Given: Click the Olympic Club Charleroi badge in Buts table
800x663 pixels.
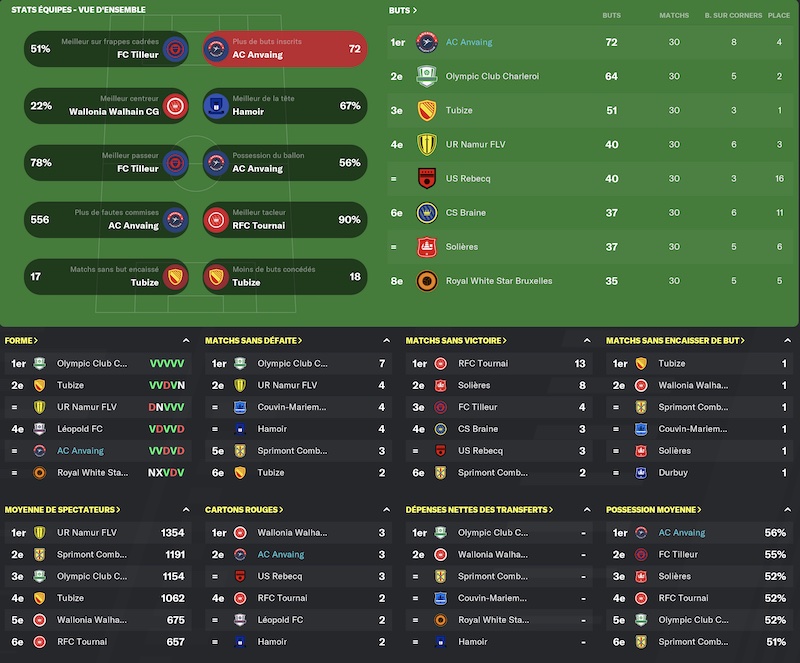Looking at the screenshot, I should [427, 77].
